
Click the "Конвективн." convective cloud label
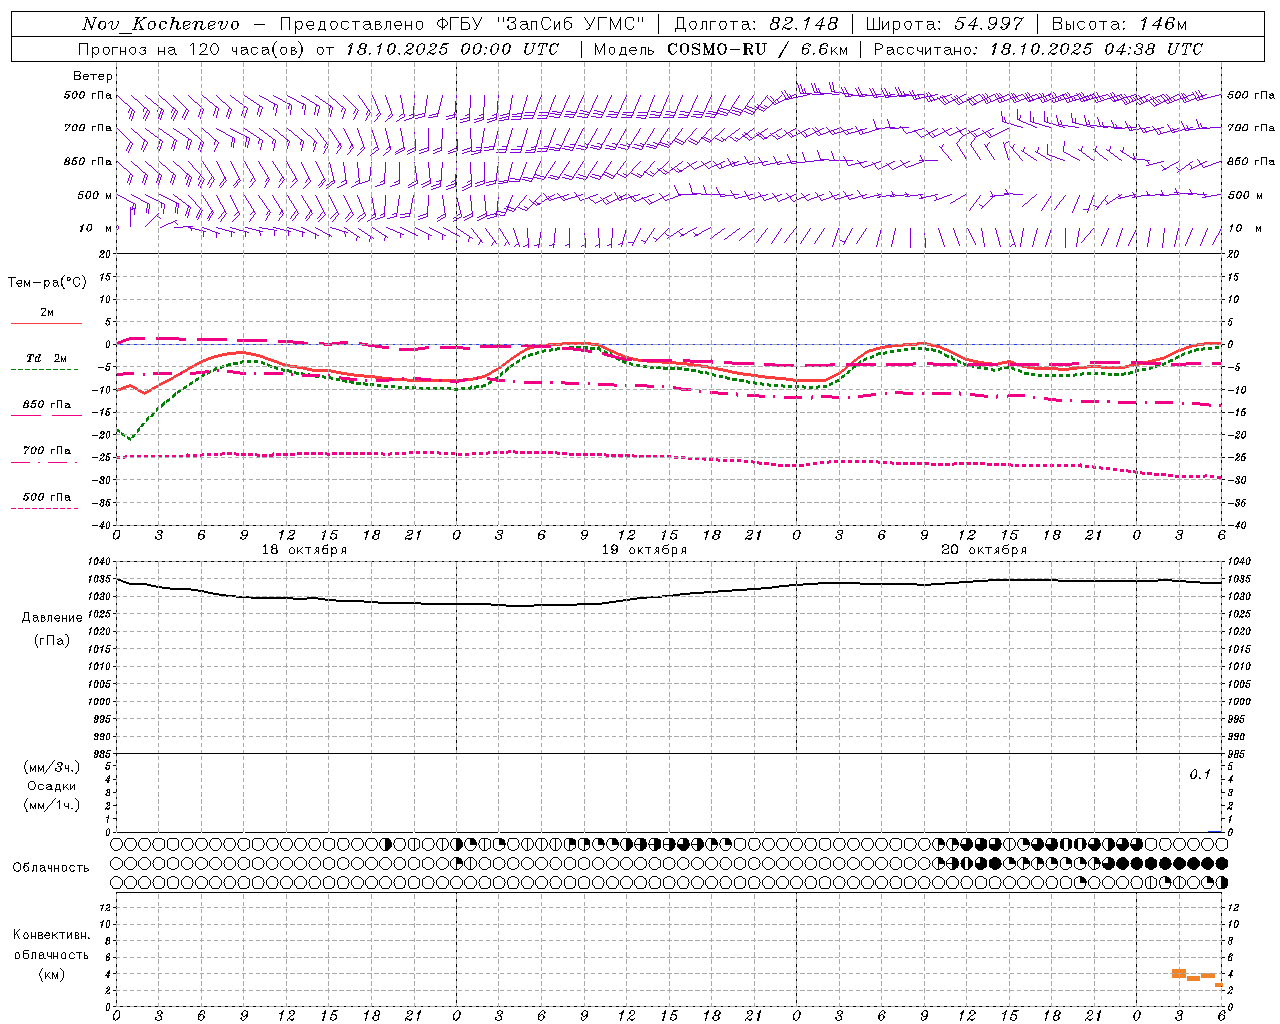click(x=51, y=935)
